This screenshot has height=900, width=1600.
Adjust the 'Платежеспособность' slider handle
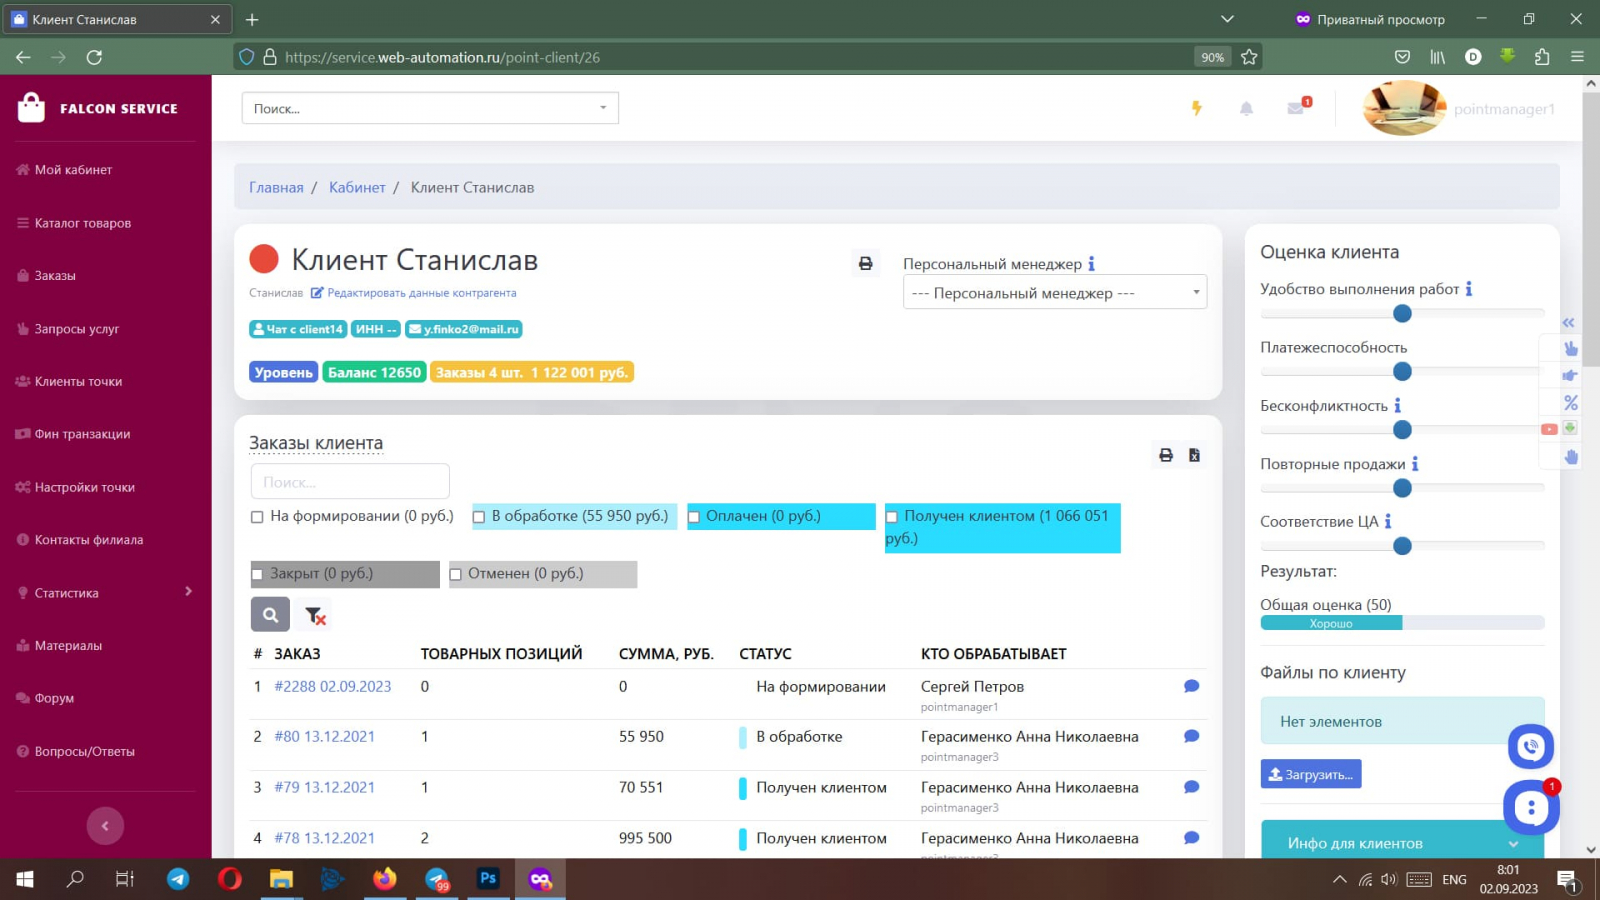[x=1402, y=372]
